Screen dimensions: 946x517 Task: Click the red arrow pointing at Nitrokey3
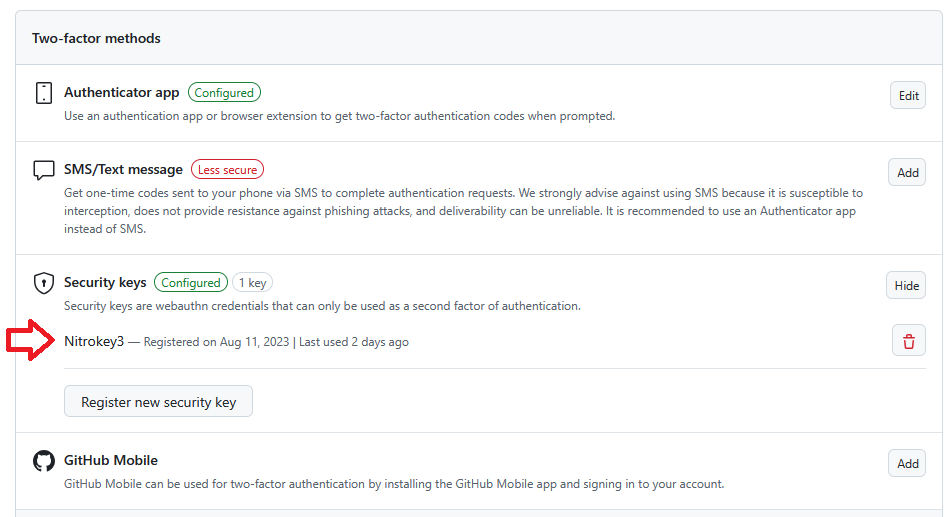point(30,341)
